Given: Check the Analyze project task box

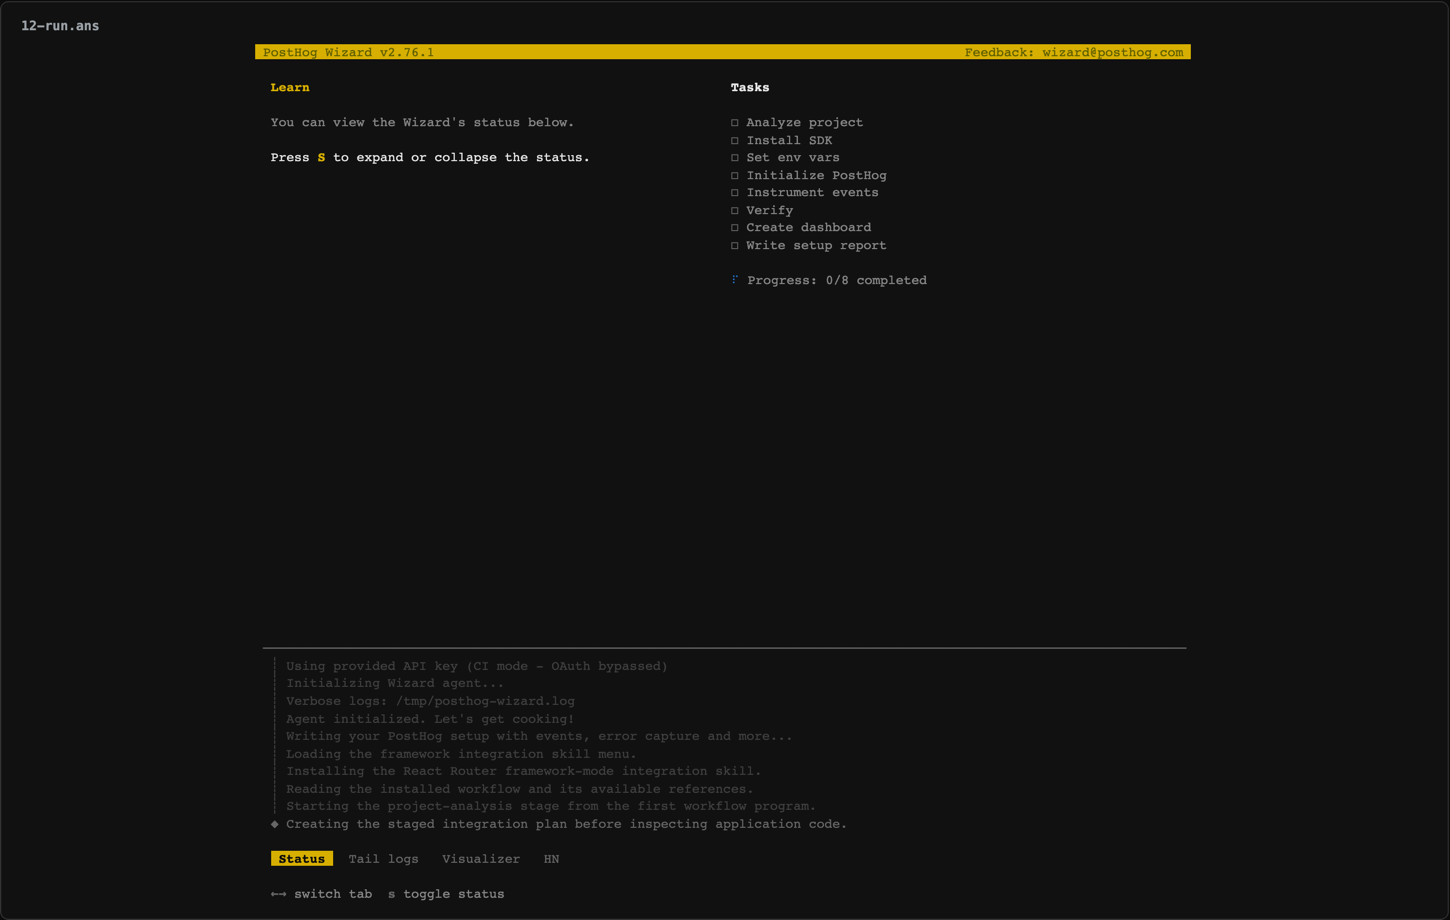Looking at the screenshot, I should click(735, 123).
